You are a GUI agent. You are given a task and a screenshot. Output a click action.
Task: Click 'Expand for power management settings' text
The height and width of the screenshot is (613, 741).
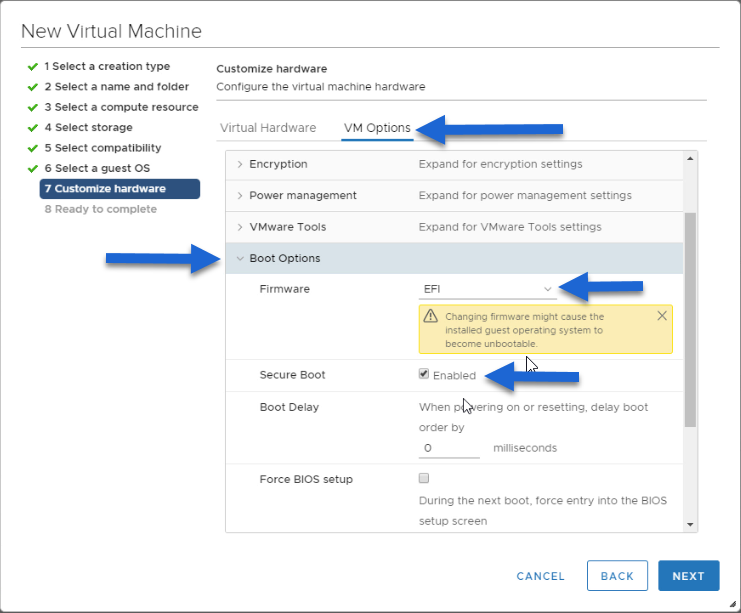point(525,195)
